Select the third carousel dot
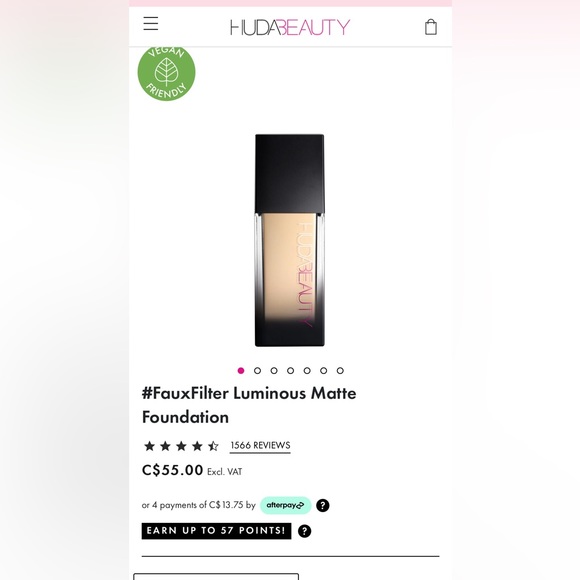 click(x=274, y=371)
